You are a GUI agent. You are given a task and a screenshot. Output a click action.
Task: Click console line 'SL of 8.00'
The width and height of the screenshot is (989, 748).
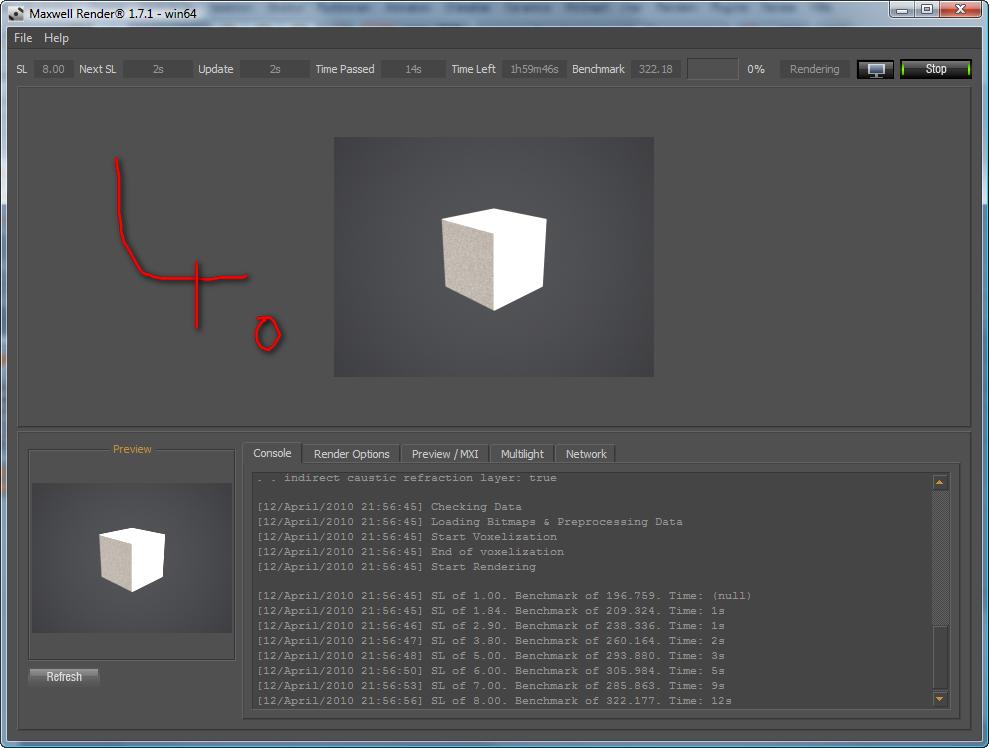click(494, 701)
